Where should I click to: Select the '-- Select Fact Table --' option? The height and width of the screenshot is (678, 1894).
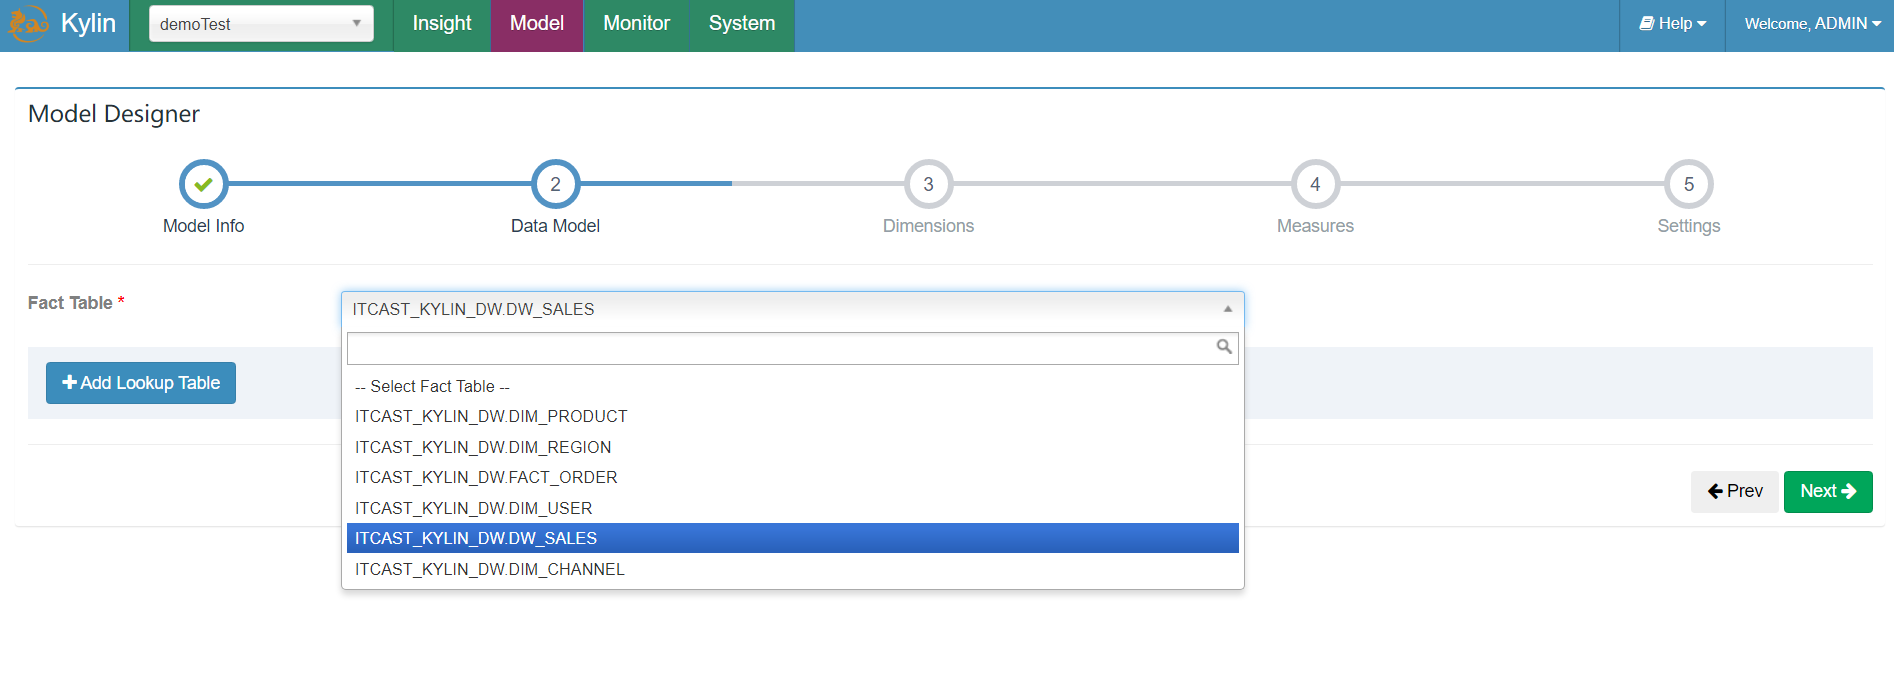click(x=793, y=386)
